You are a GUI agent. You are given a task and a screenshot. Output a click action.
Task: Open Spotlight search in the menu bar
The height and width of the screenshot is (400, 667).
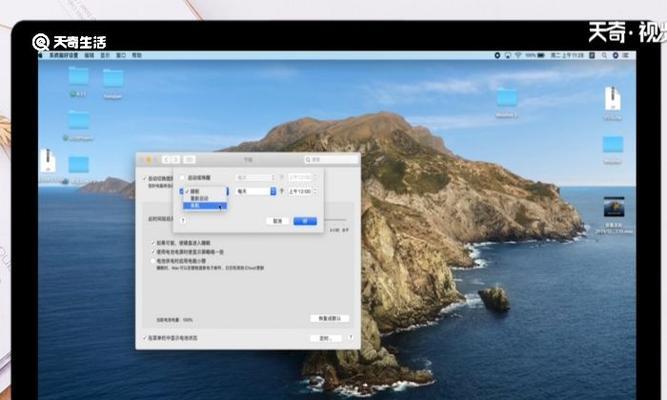click(604, 55)
